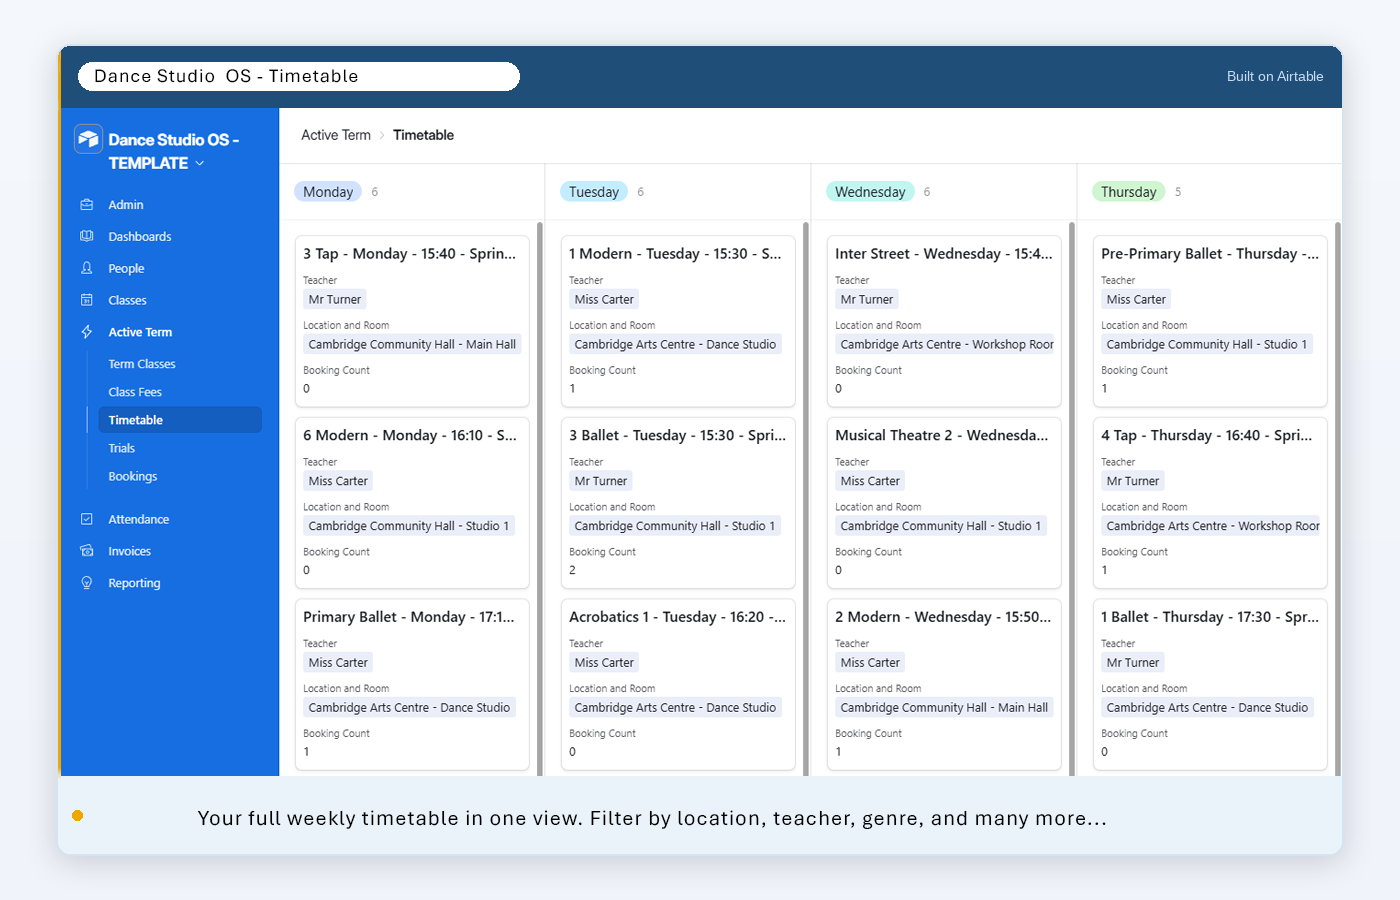Screen dimensions: 1400x900
Task: Click the Wednesday column vertical scrollbar
Action: point(1072,498)
